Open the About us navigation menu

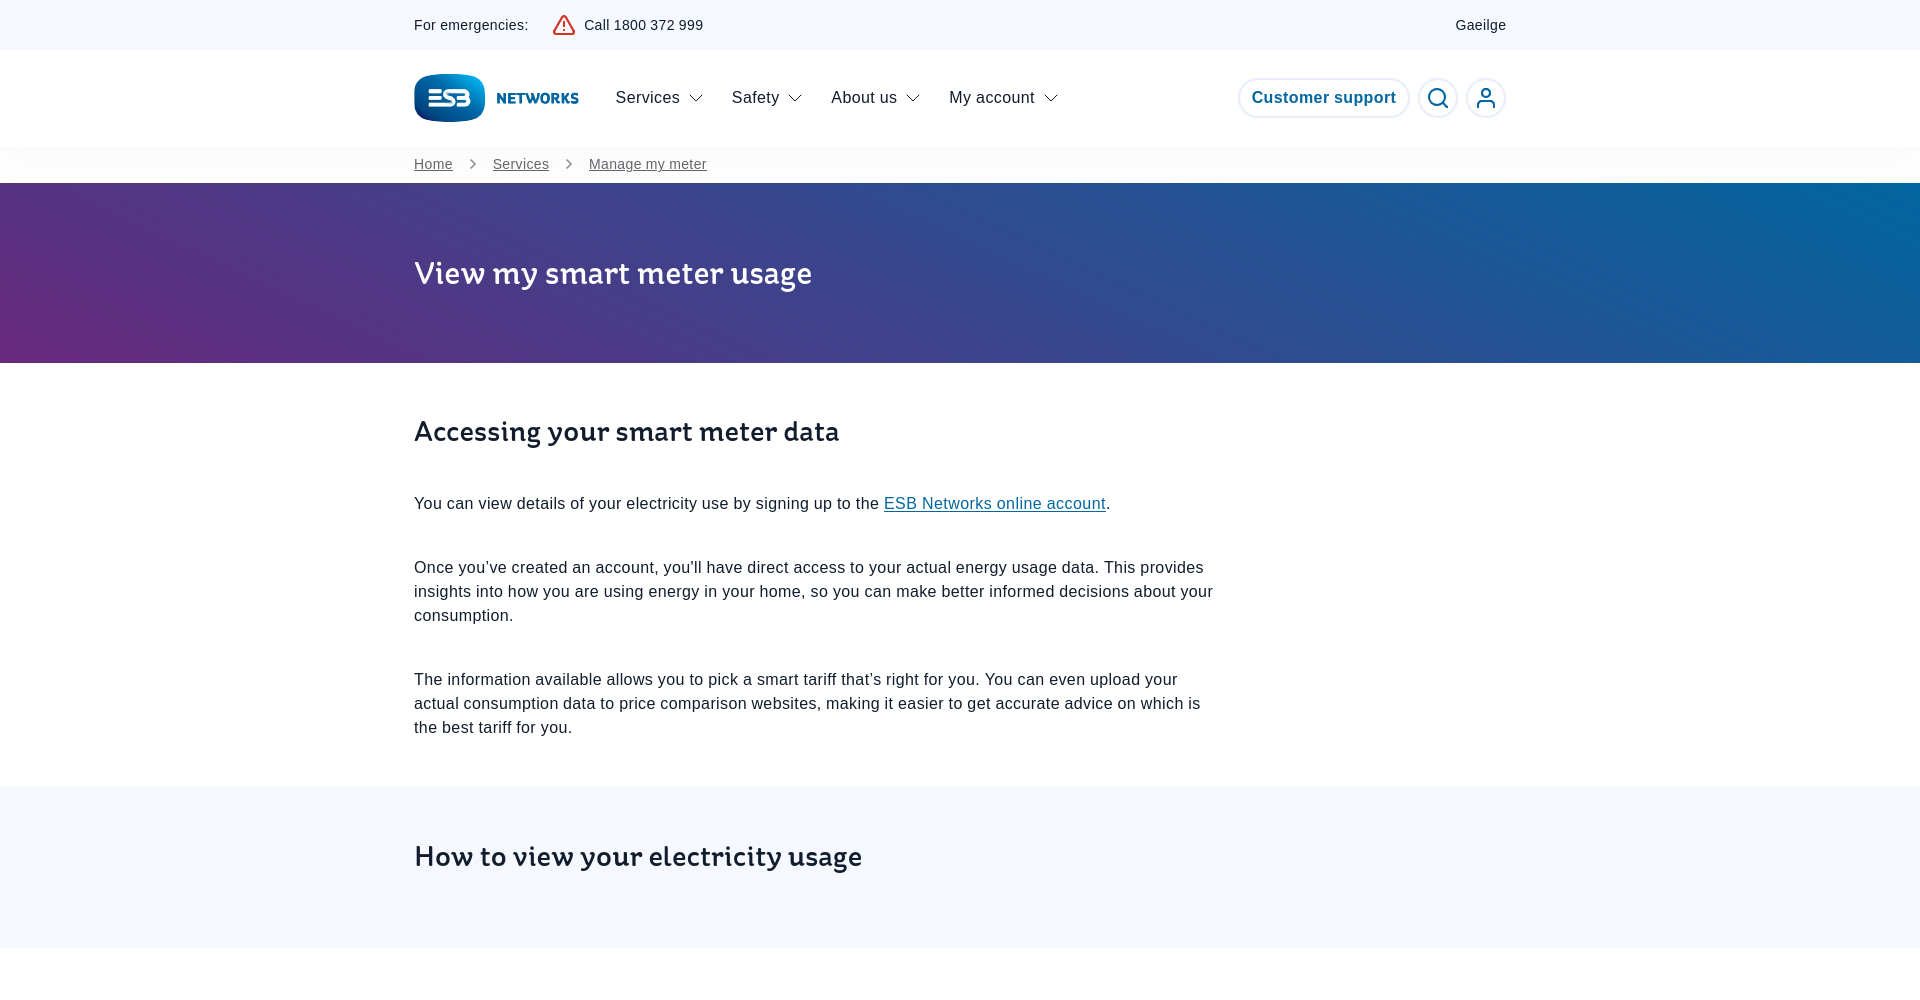(x=875, y=98)
